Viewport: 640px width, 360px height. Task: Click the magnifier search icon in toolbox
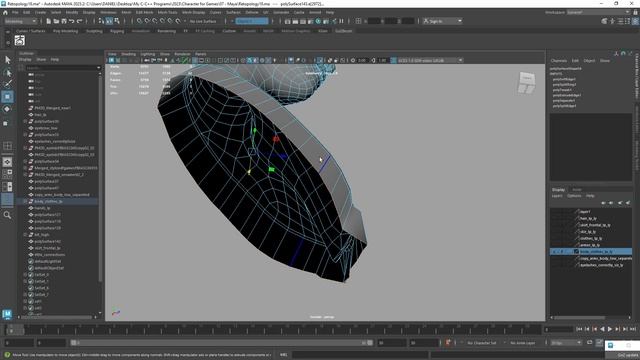[7, 215]
